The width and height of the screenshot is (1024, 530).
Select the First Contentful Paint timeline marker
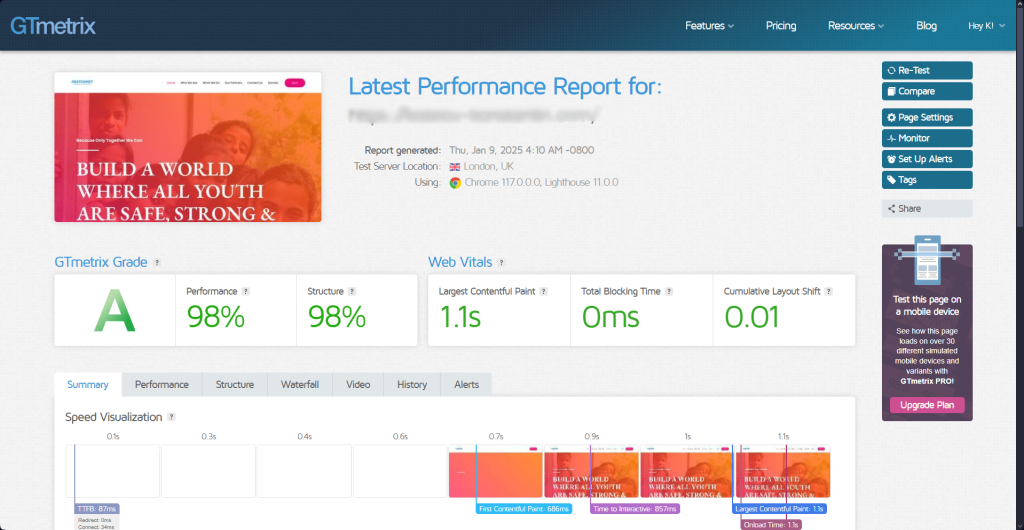coord(524,509)
